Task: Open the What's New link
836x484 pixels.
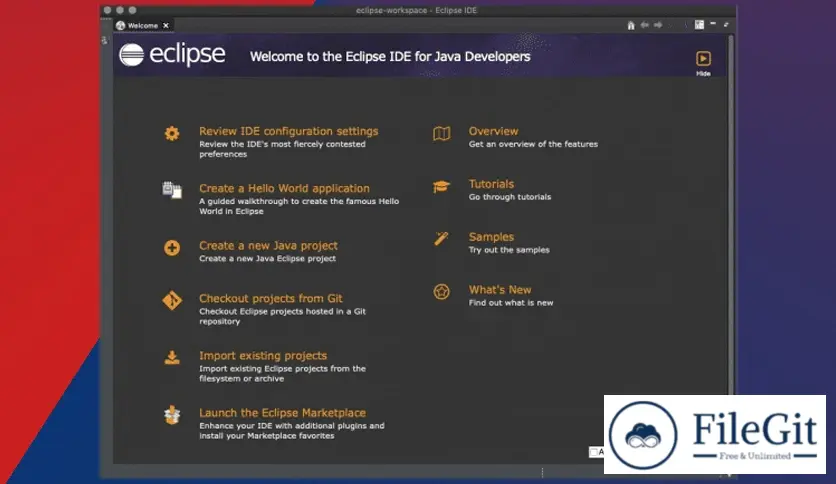Action: (x=500, y=289)
